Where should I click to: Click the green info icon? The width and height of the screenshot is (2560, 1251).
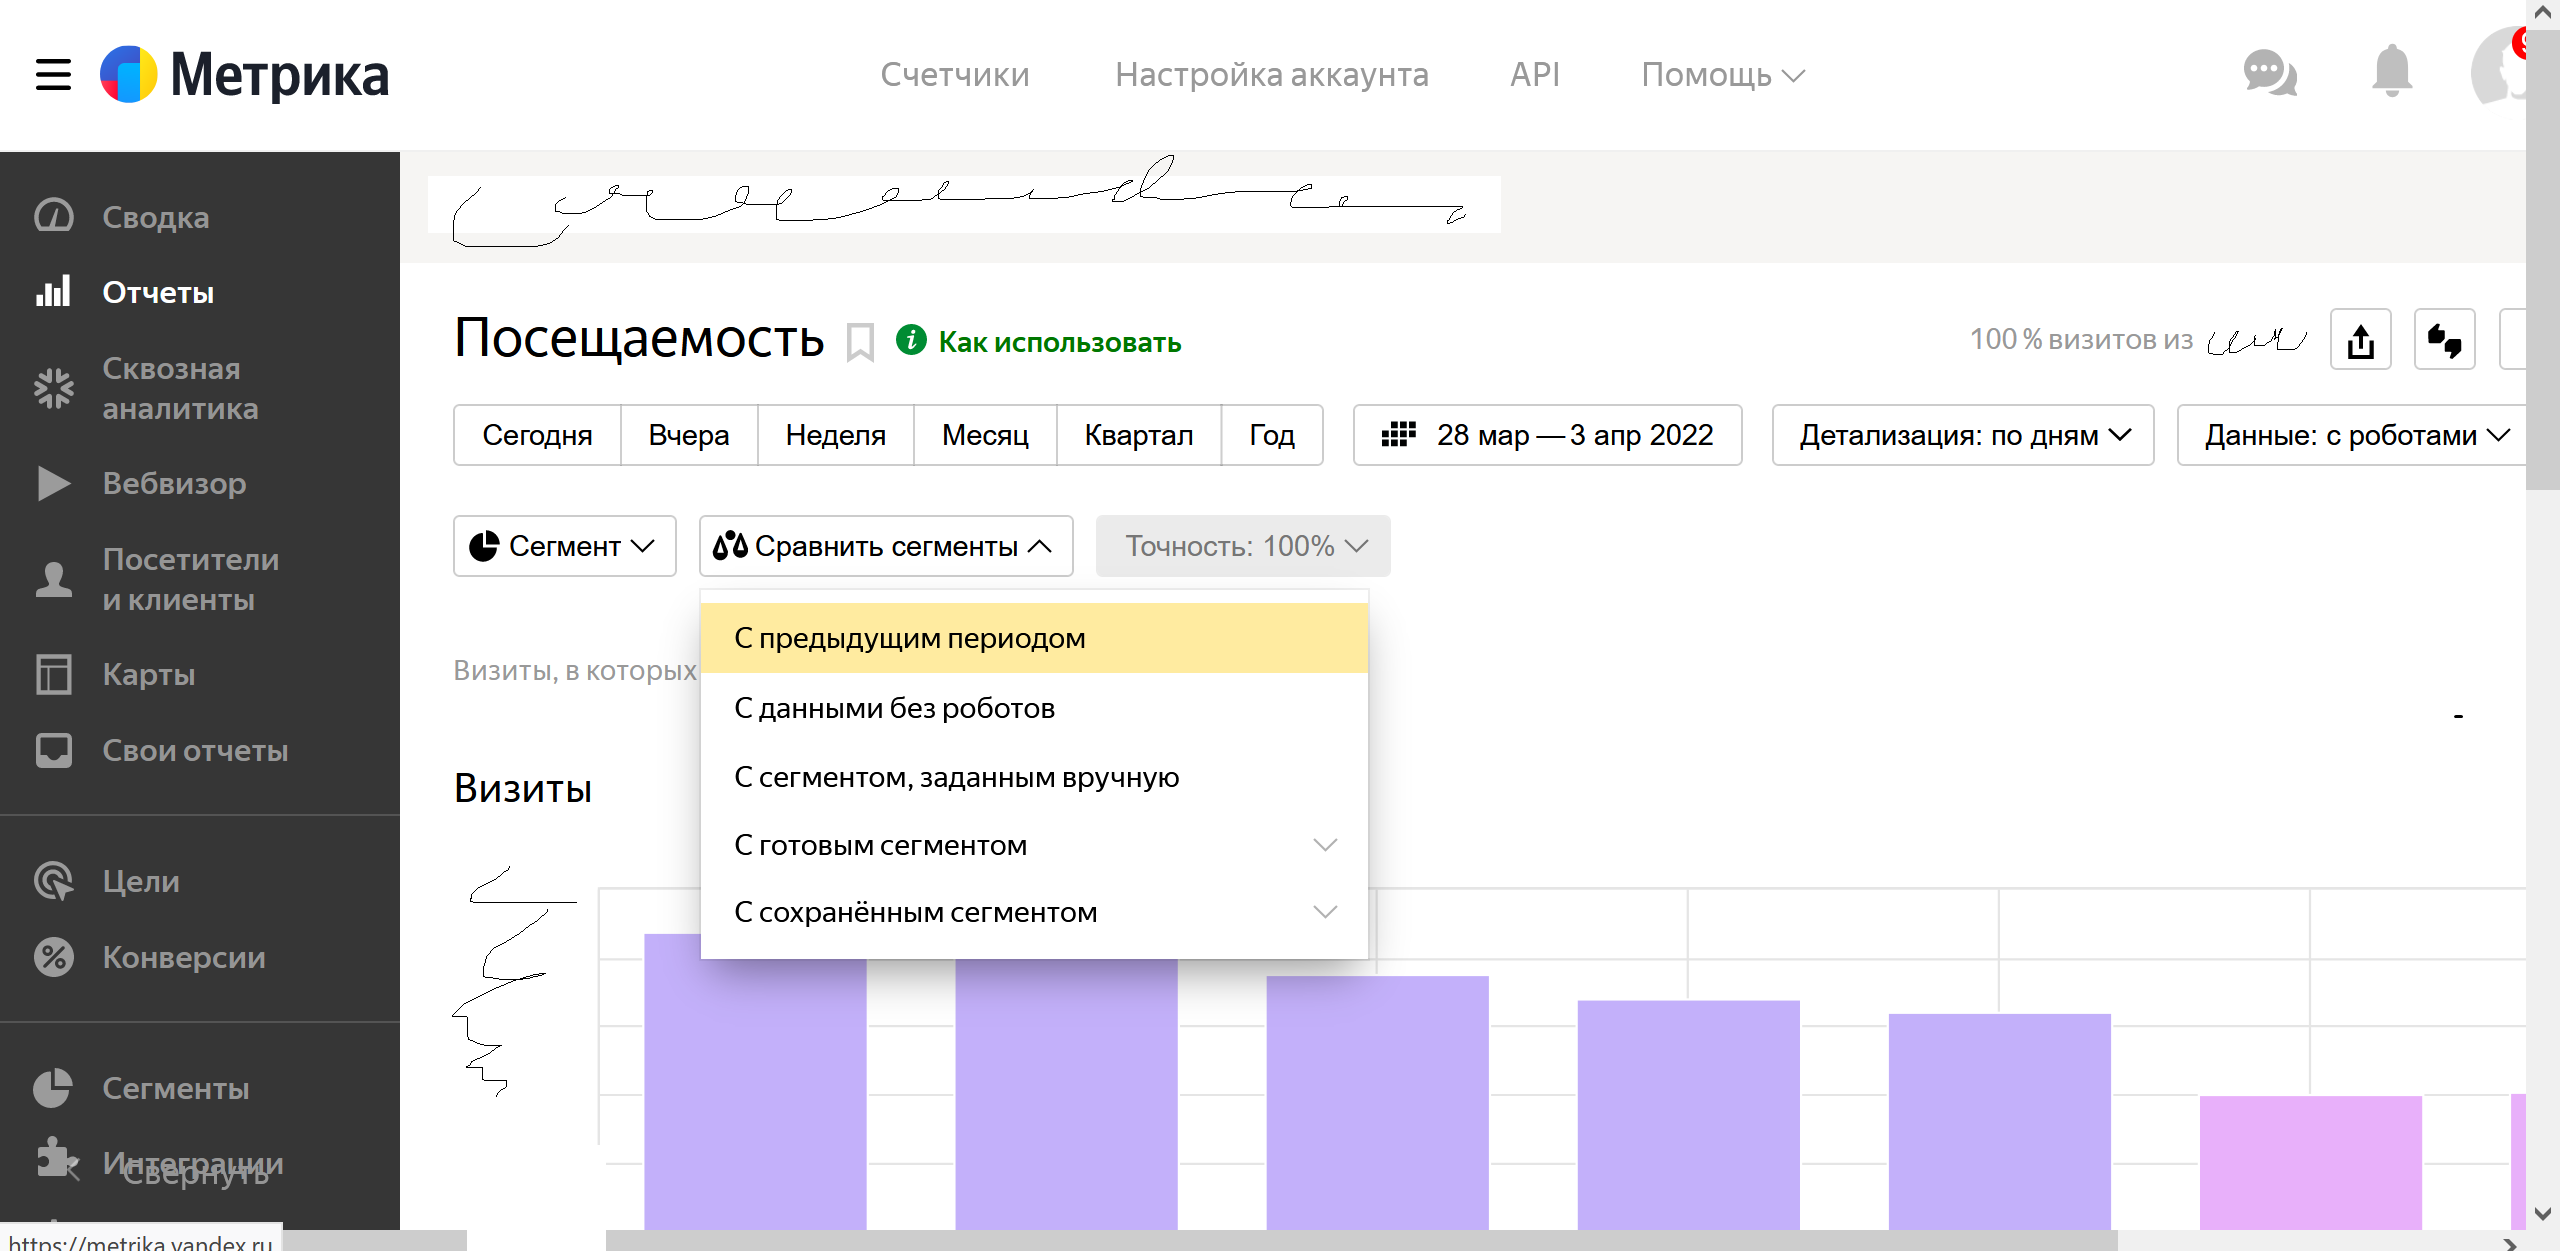(911, 340)
